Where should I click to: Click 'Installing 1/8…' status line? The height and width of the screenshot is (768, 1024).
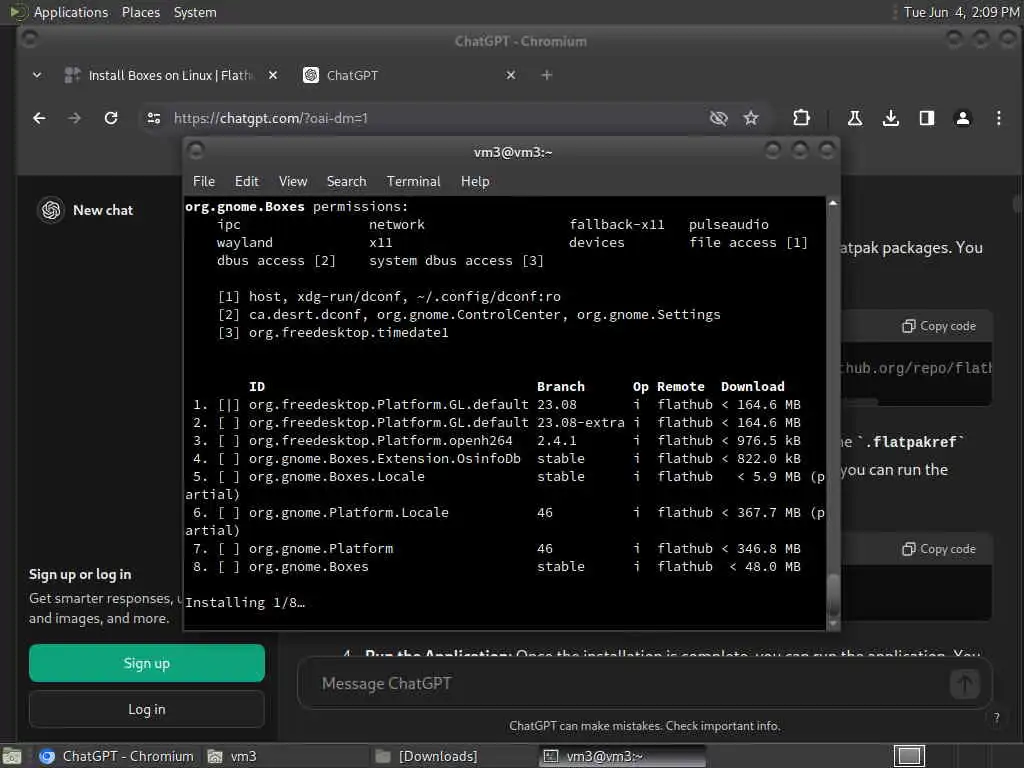click(x=245, y=603)
